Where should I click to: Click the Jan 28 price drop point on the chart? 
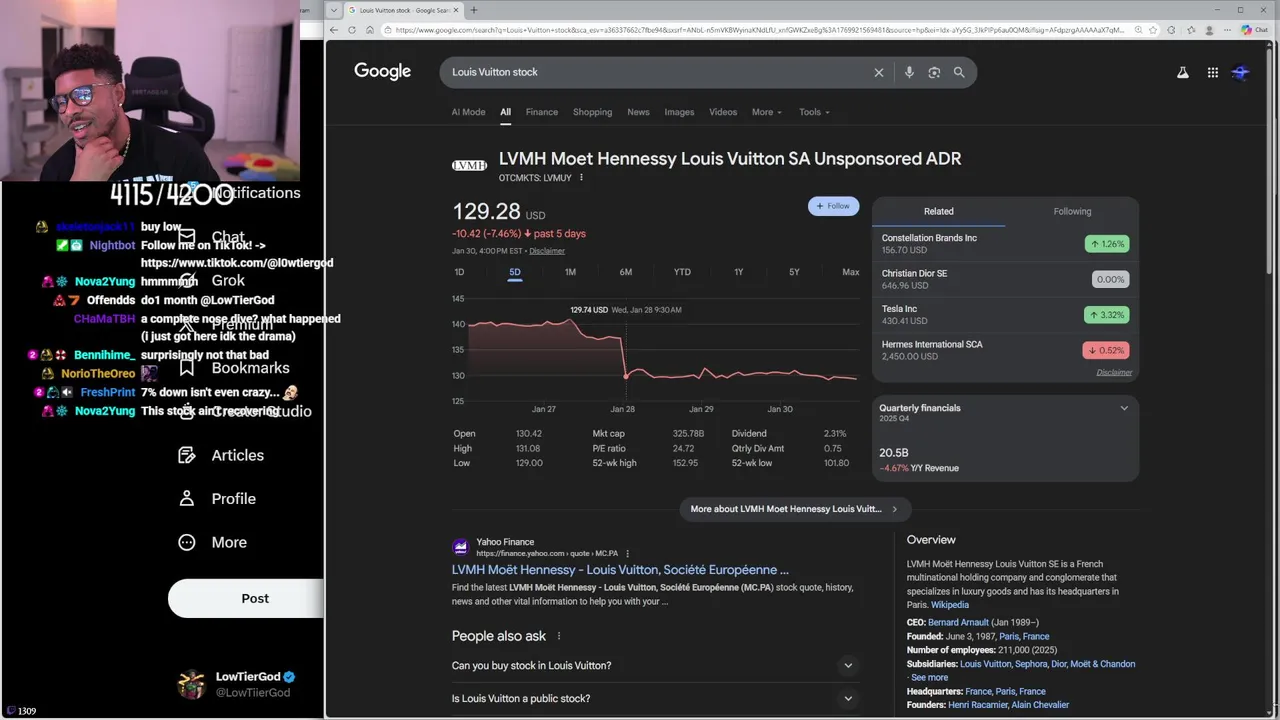pos(626,376)
